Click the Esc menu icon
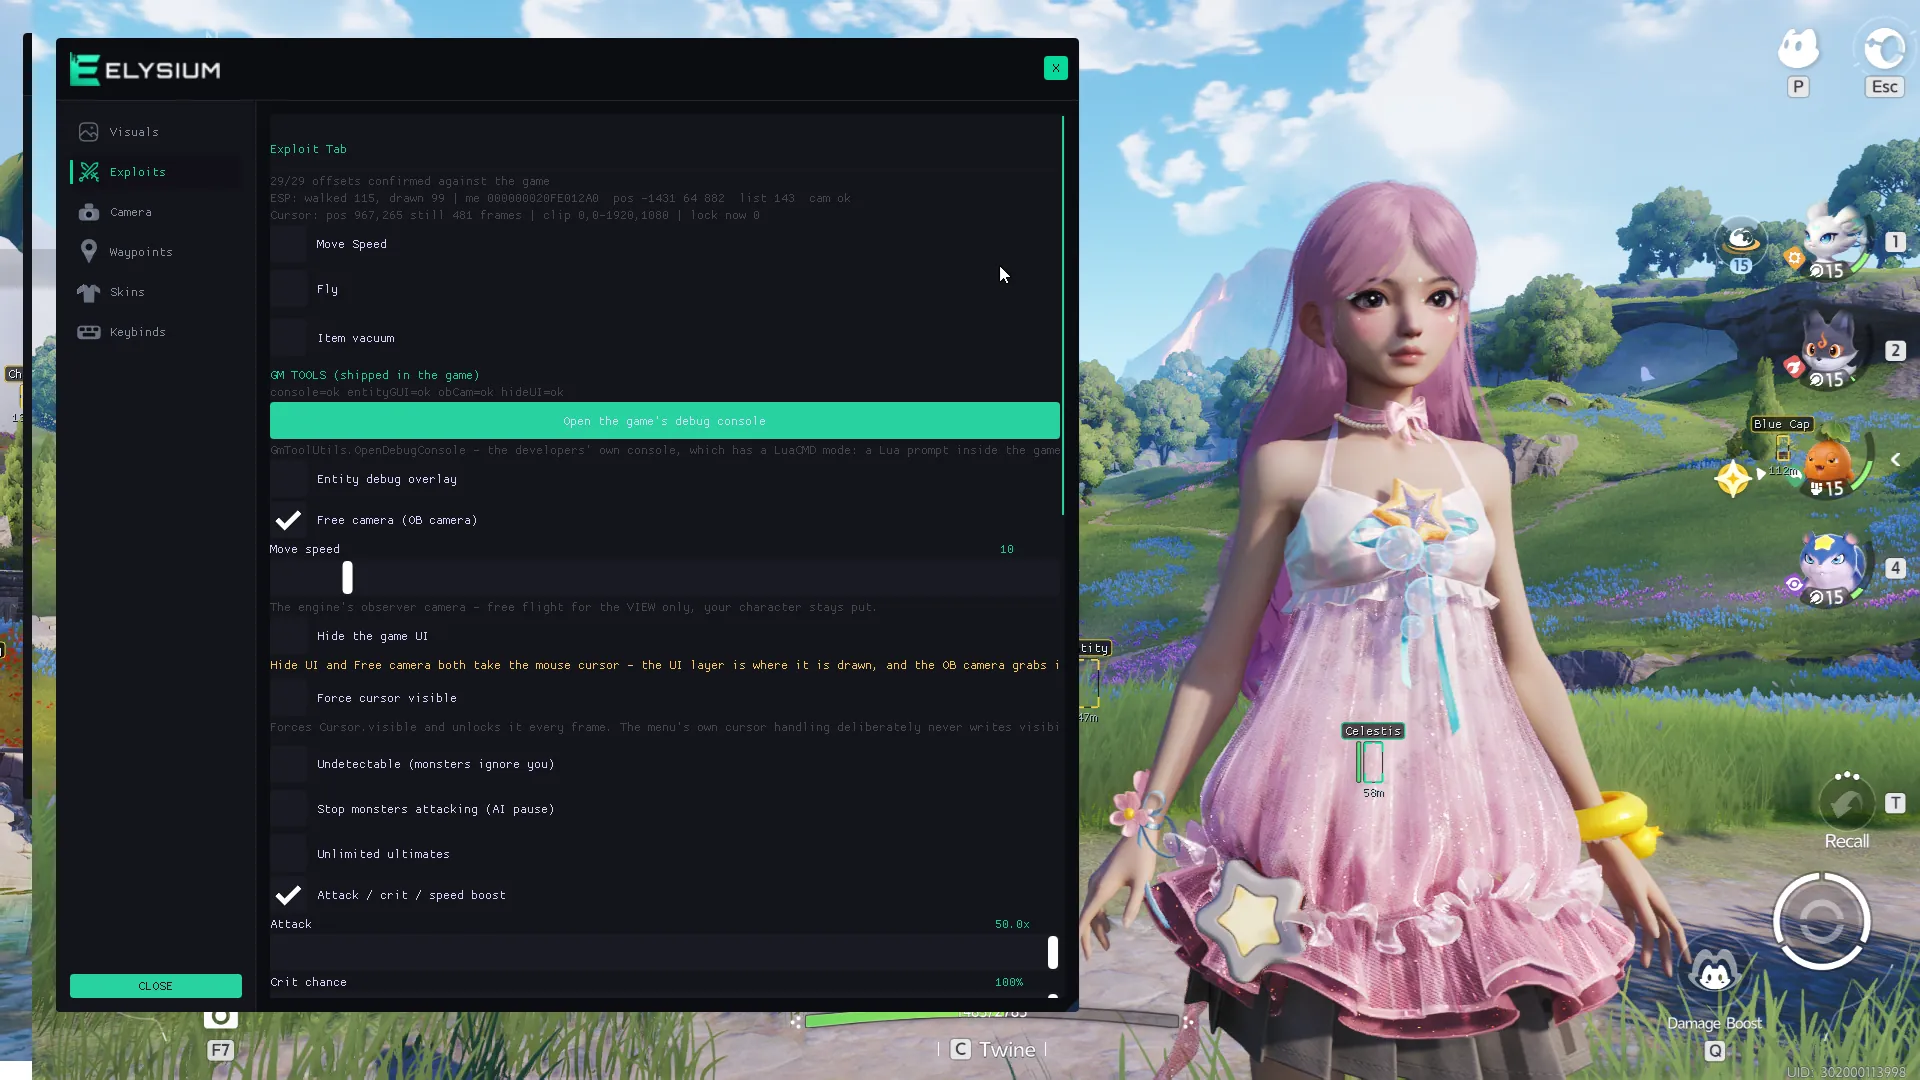1920x1080 pixels. (1884, 48)
